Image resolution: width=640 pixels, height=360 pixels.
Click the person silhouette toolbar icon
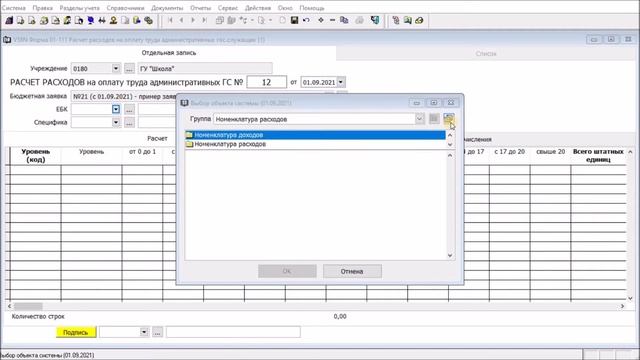(113, 20)
